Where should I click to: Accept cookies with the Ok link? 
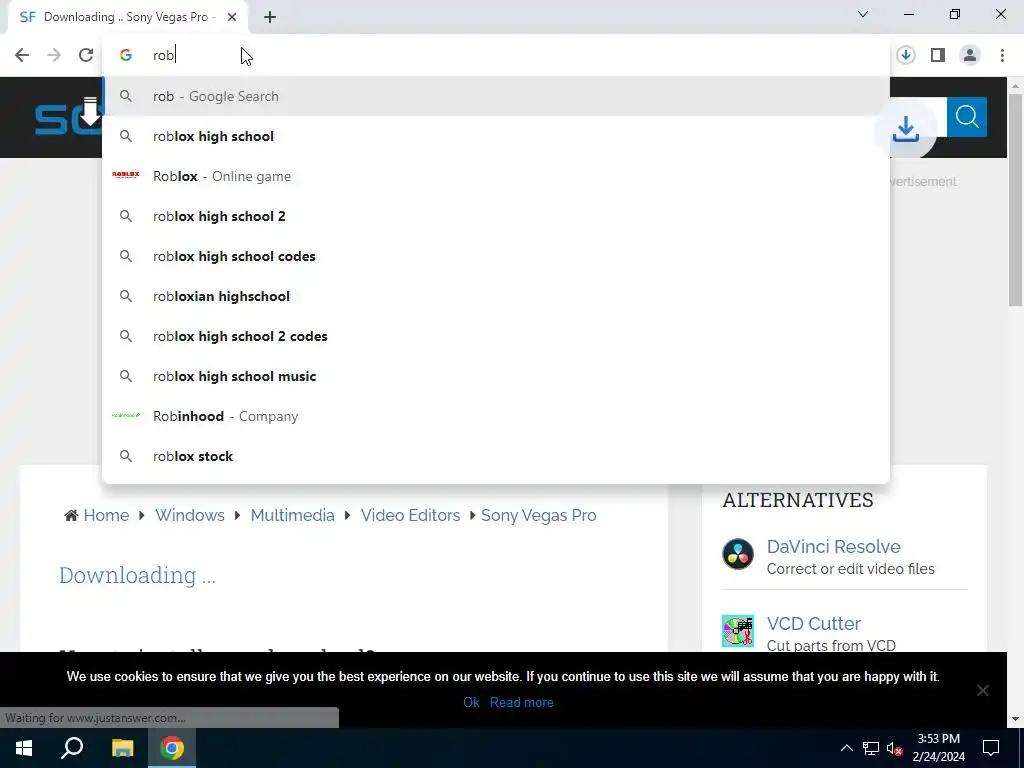point(471,702)
